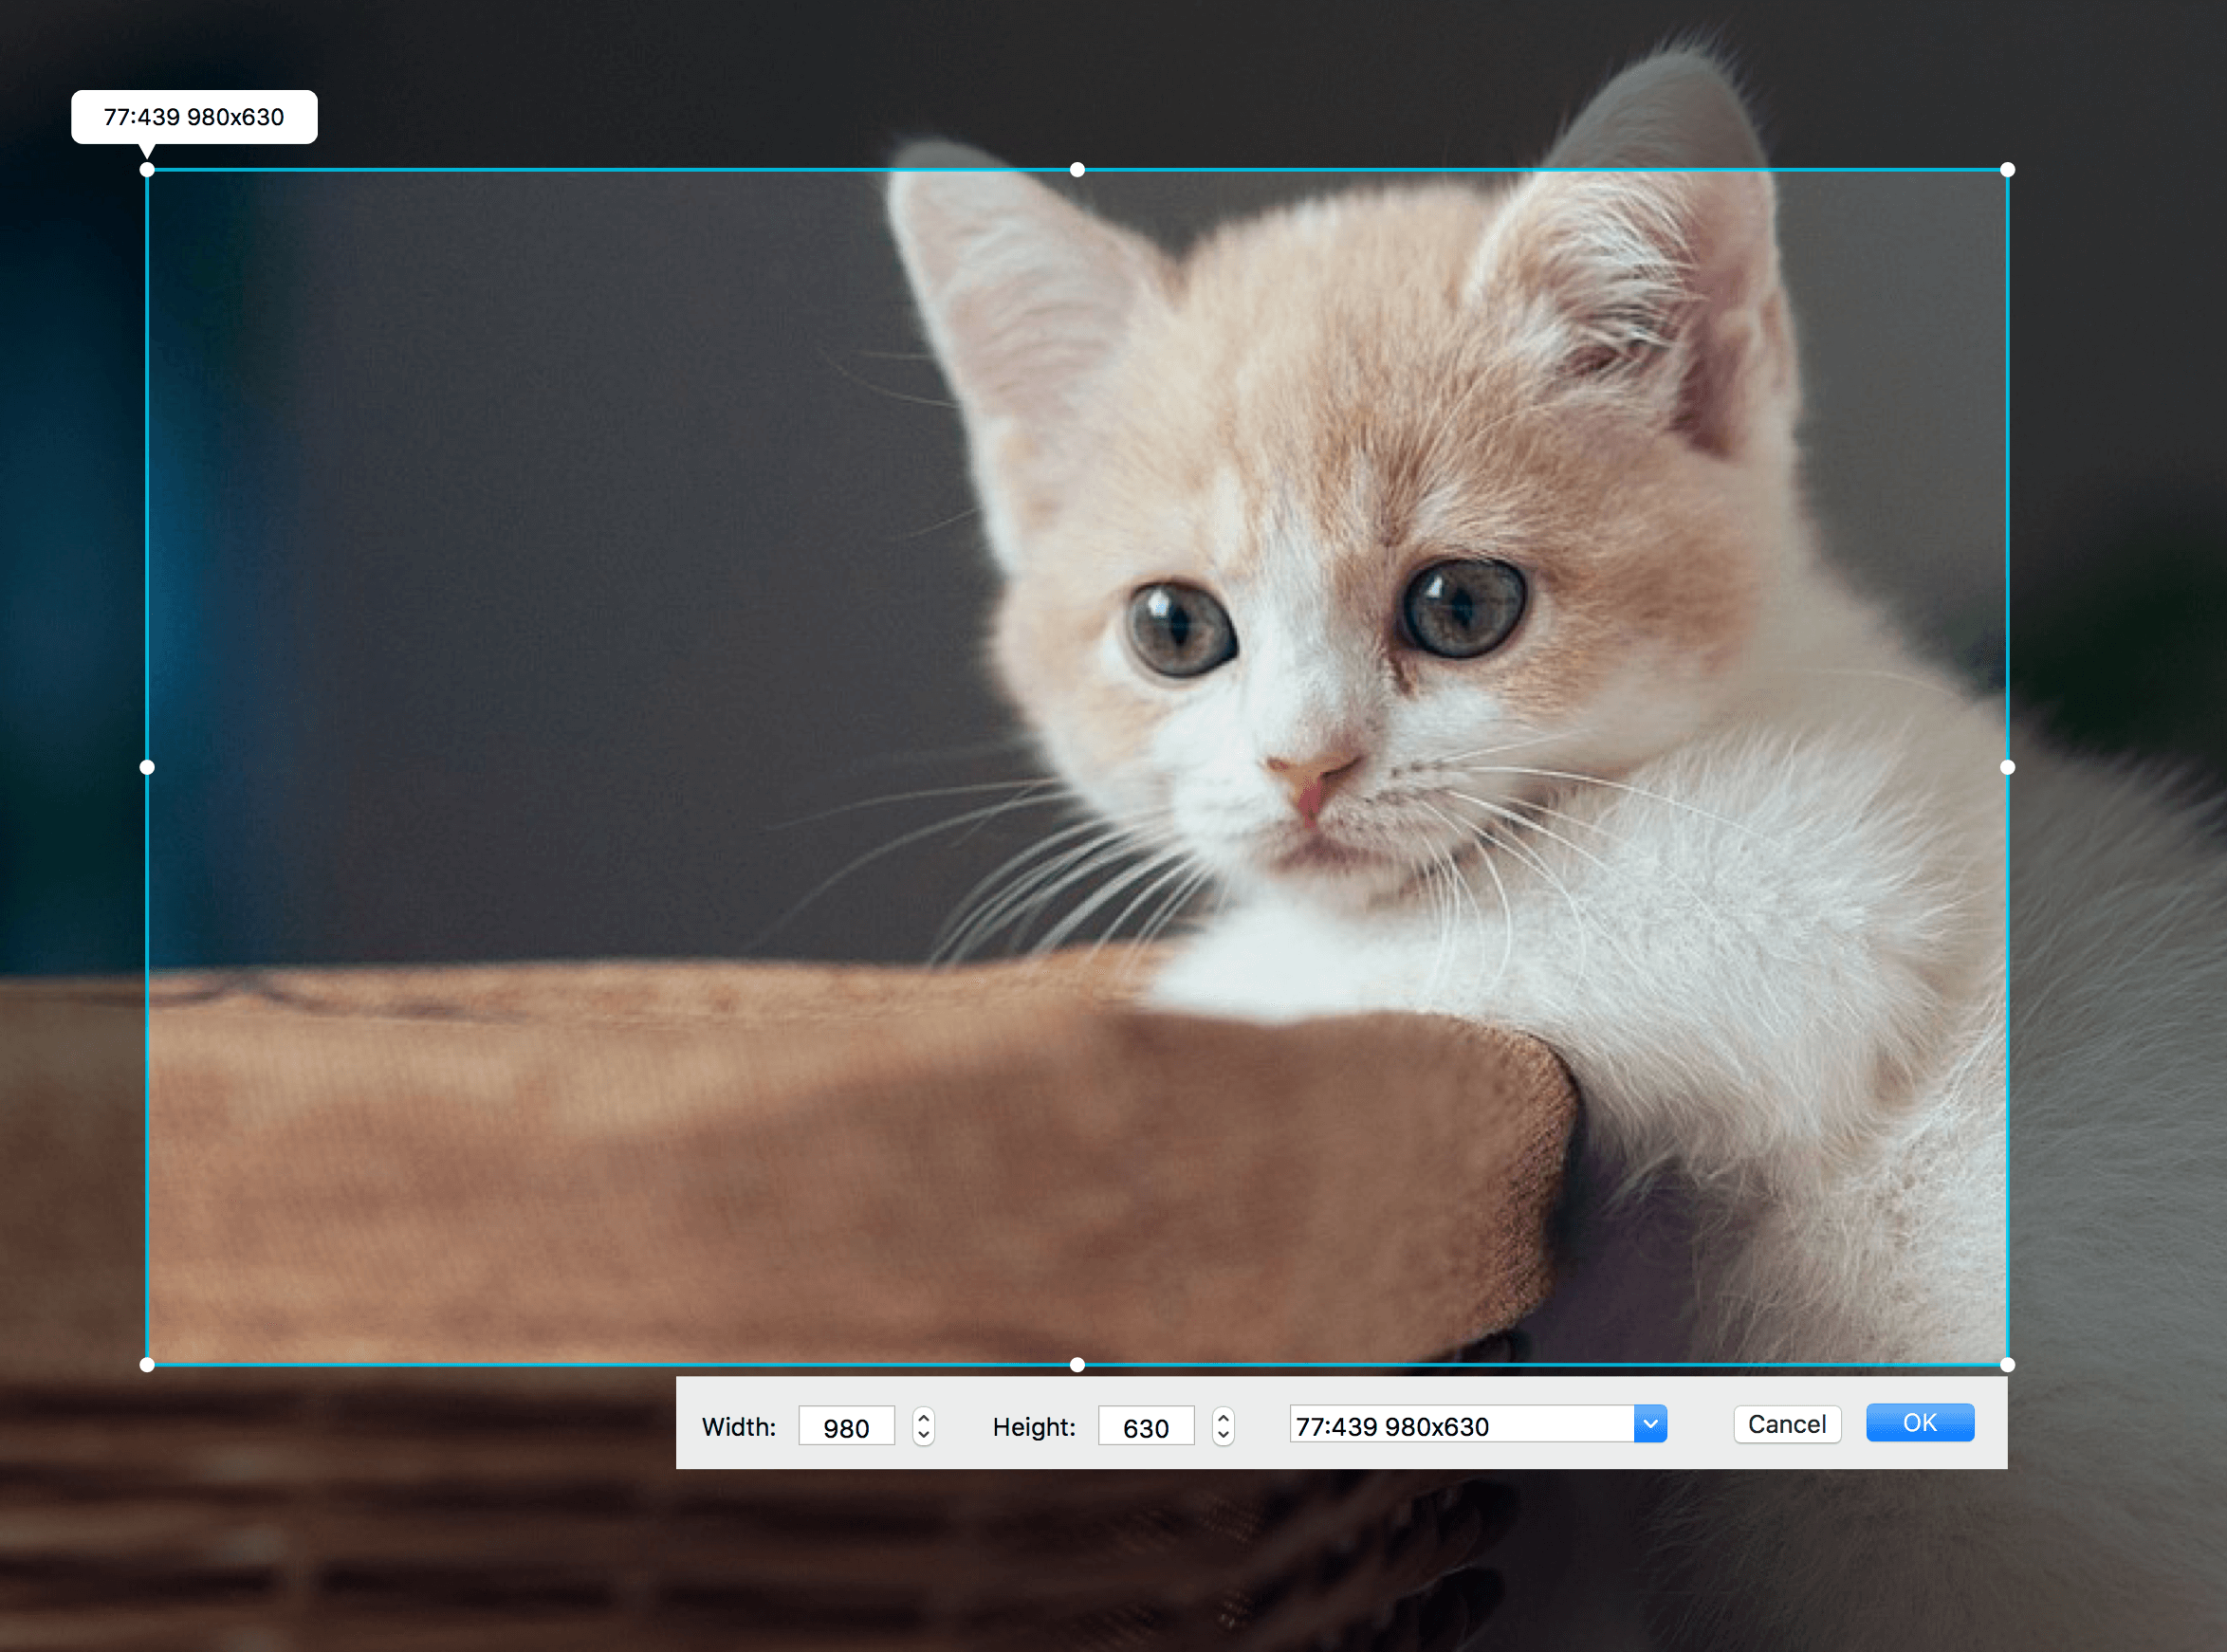Increase the width with the stepper up arrow
2227x1652 pixels.
point(923,1417)
